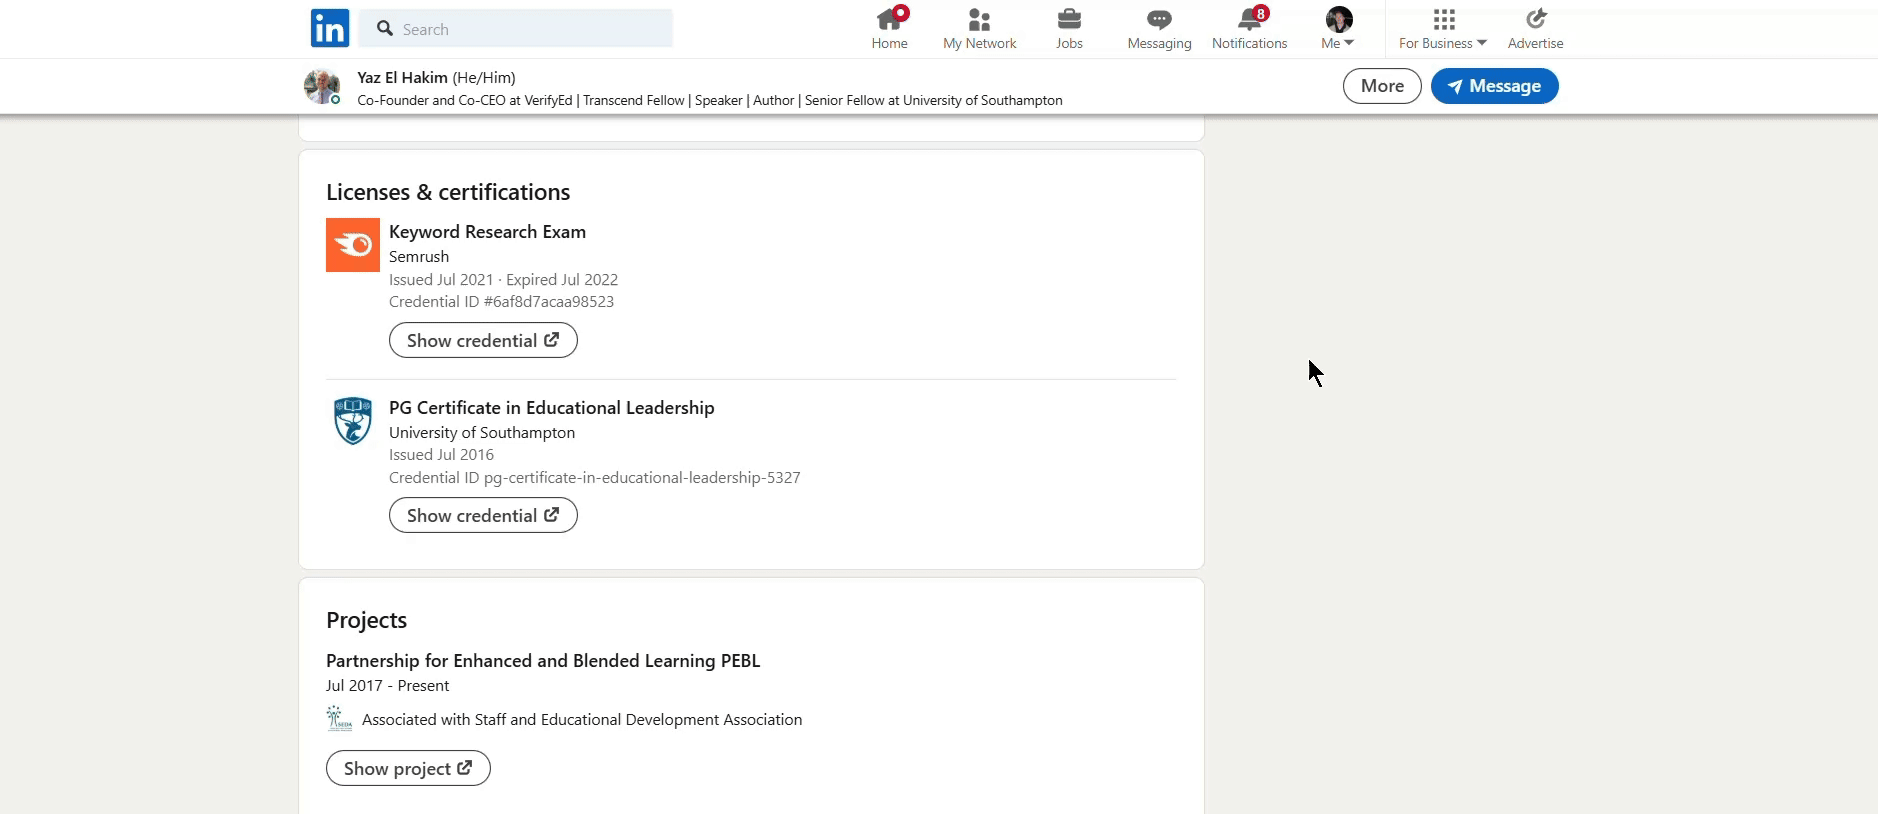Select Credential ID pg-certificate-in-educational-leadership-5327 text
1878x814 pixels.
tap(595, 478)
